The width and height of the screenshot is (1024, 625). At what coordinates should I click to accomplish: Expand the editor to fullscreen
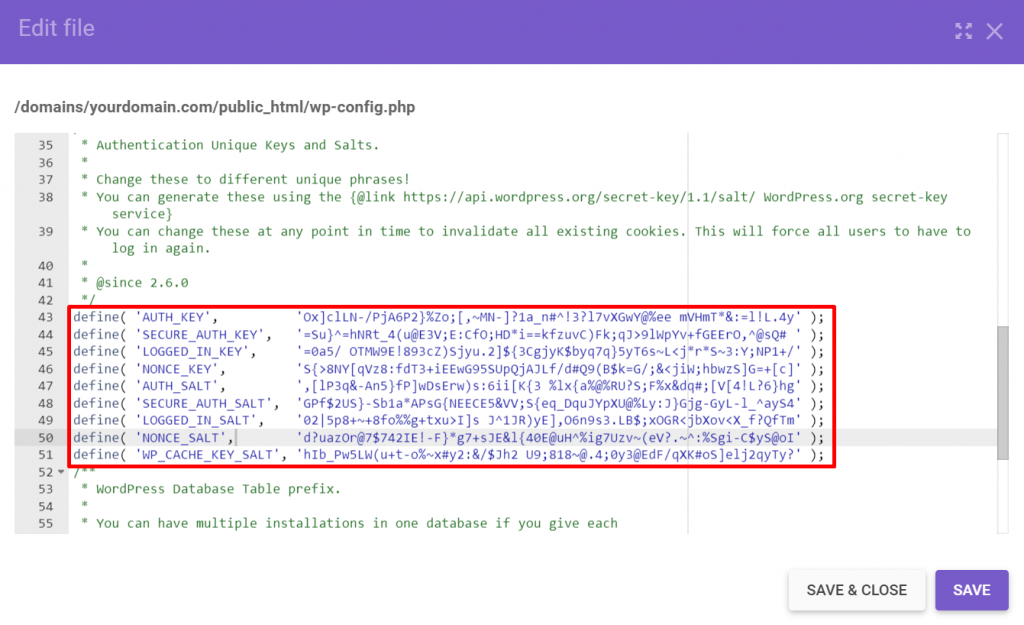coord(963,31)
